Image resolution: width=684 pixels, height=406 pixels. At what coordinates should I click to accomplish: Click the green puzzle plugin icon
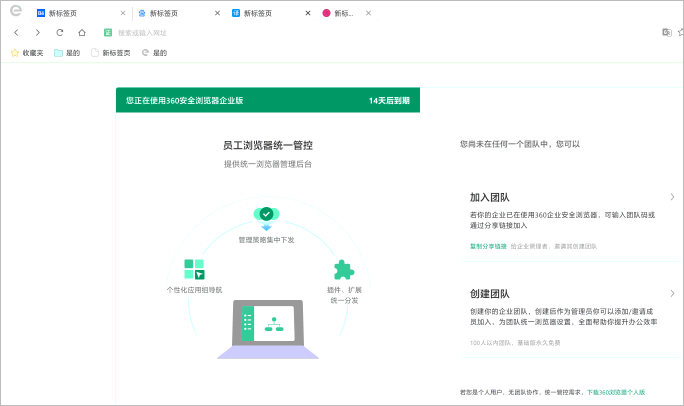344,270
